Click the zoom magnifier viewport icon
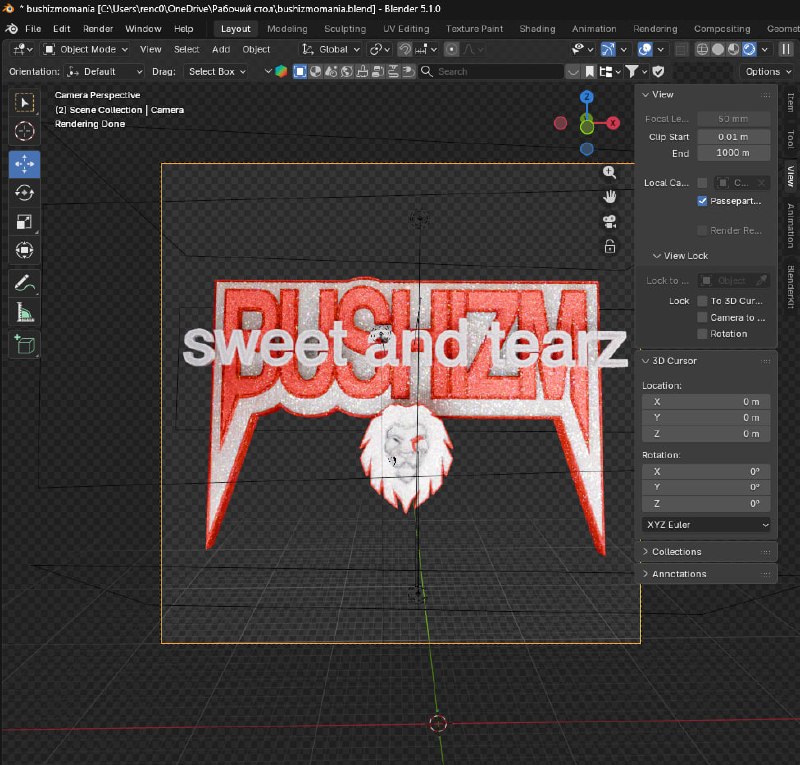Image resolution: width=800 pixels, height=765 pixels. click(x=609, y=172)
